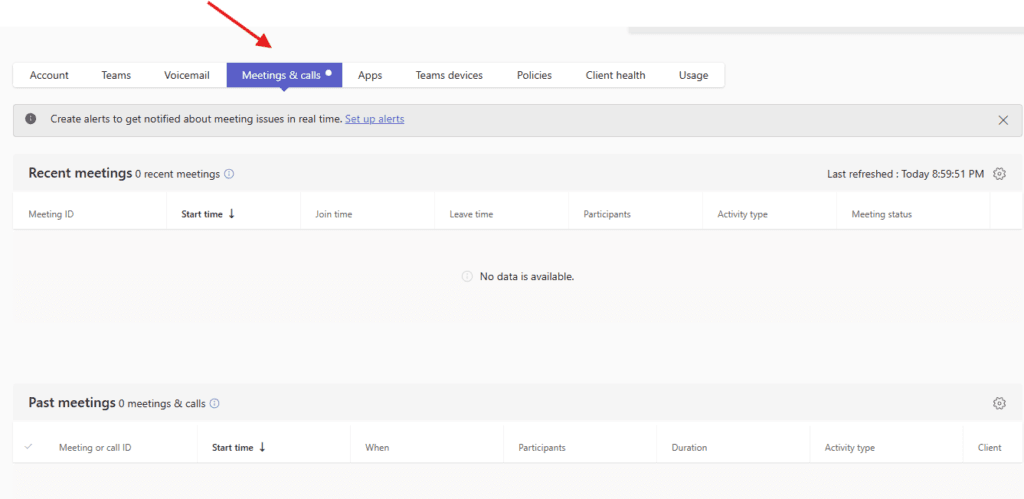
Task: Select the Apps tab
Action: tap(370, 75)
